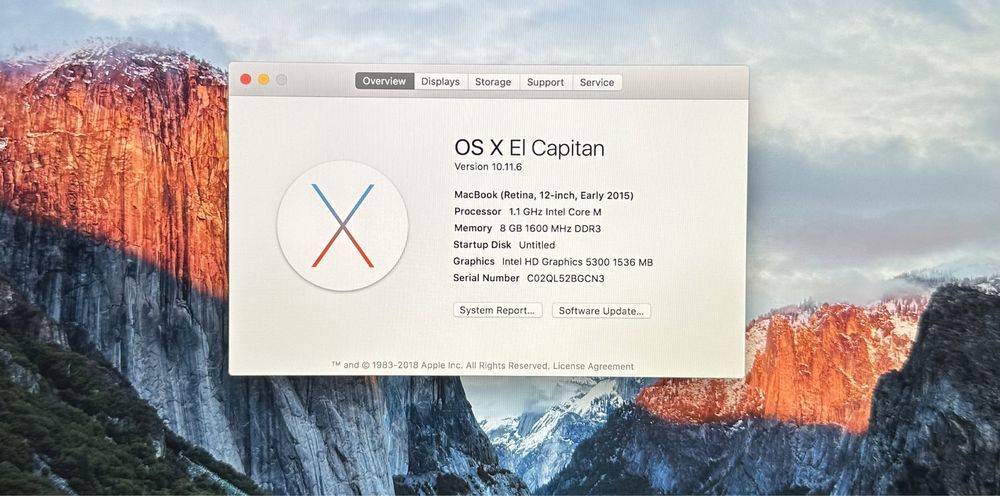The width and height of the screenshot is (1000, 496).
Task: Click the Processor '1.1 GHz Intel Core M' value
Action: (x=555, y=212)
